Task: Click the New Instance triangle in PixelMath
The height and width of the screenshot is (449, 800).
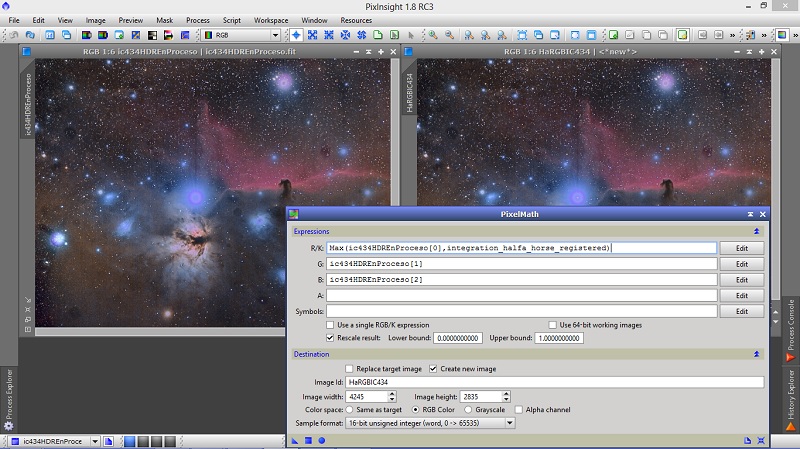Action: pos(297,439)
